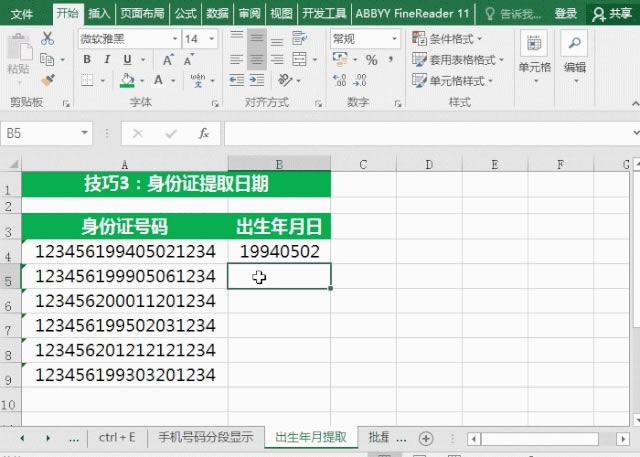Click the percent style icon
The height and width of the screenshot is (457, 640).
pos(371,60)
